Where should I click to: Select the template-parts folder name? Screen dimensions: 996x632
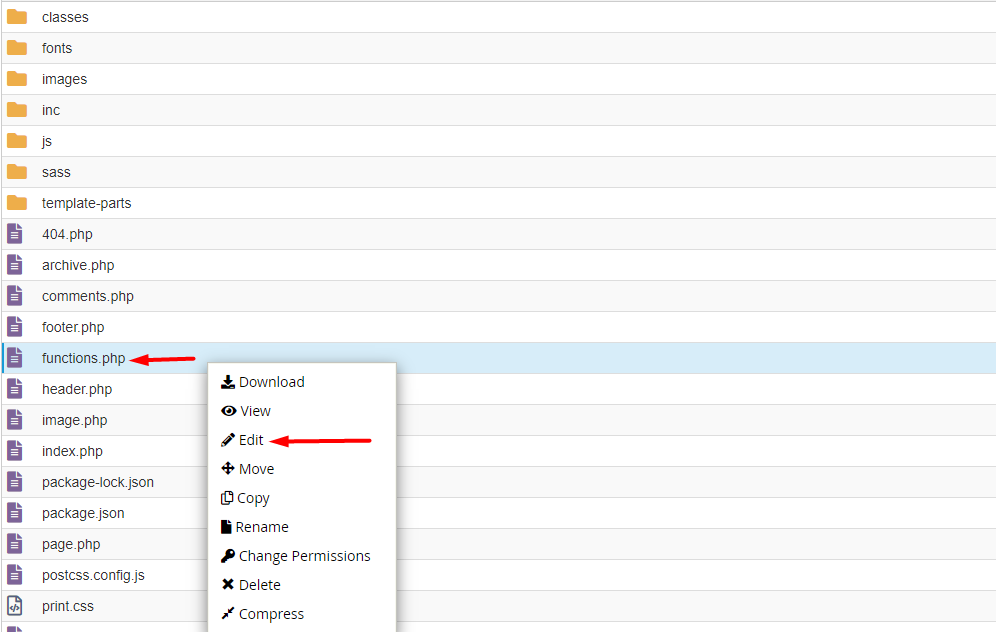(x=86, y=203)
